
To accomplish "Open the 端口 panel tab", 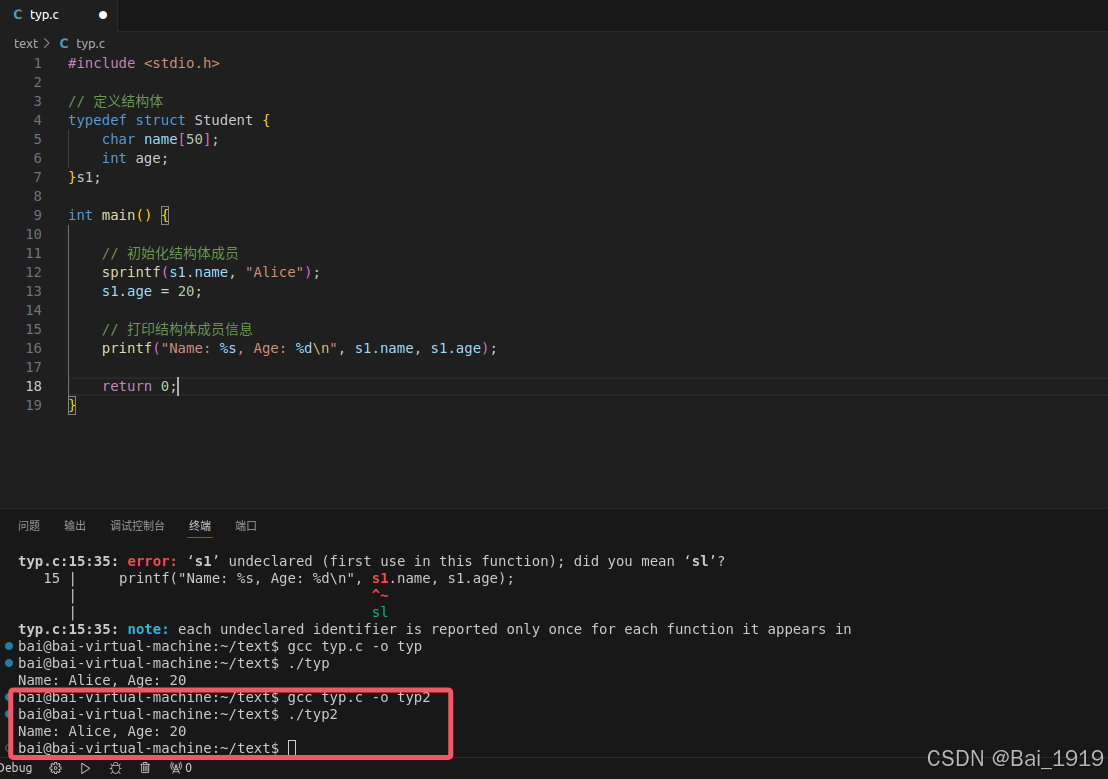I will click(x=245, y=525).
